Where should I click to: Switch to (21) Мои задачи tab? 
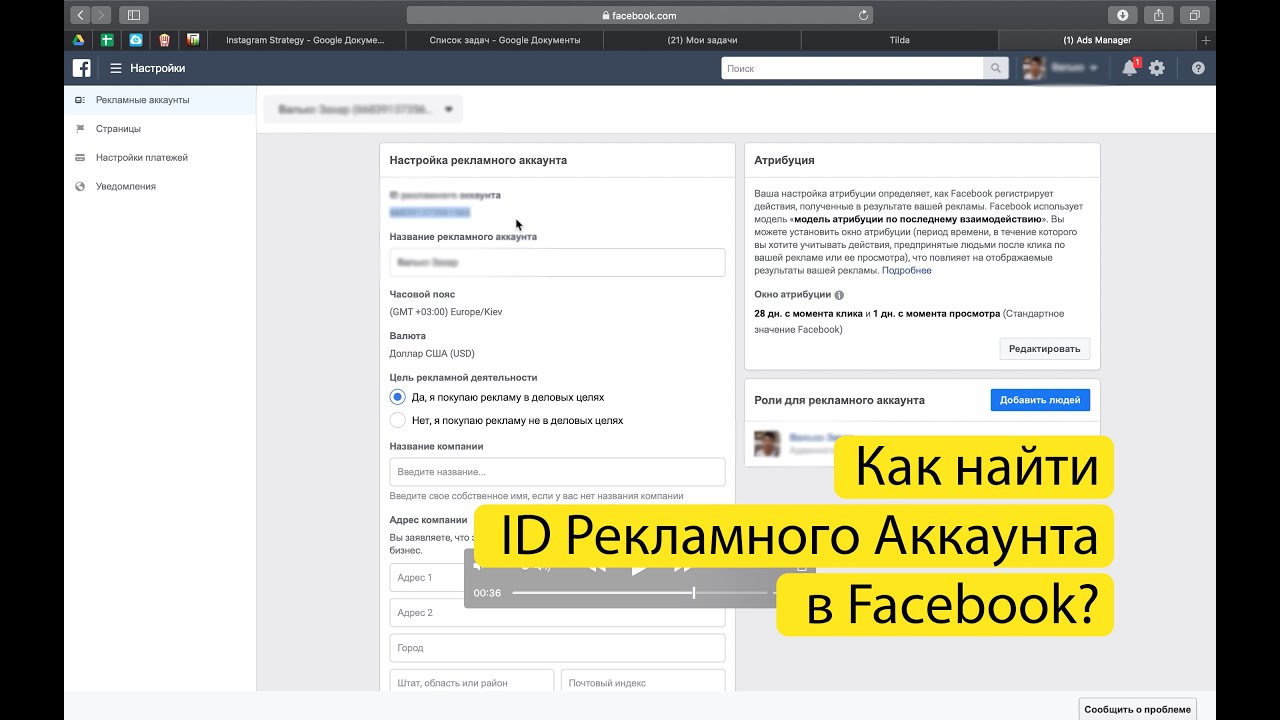point(702,40)
